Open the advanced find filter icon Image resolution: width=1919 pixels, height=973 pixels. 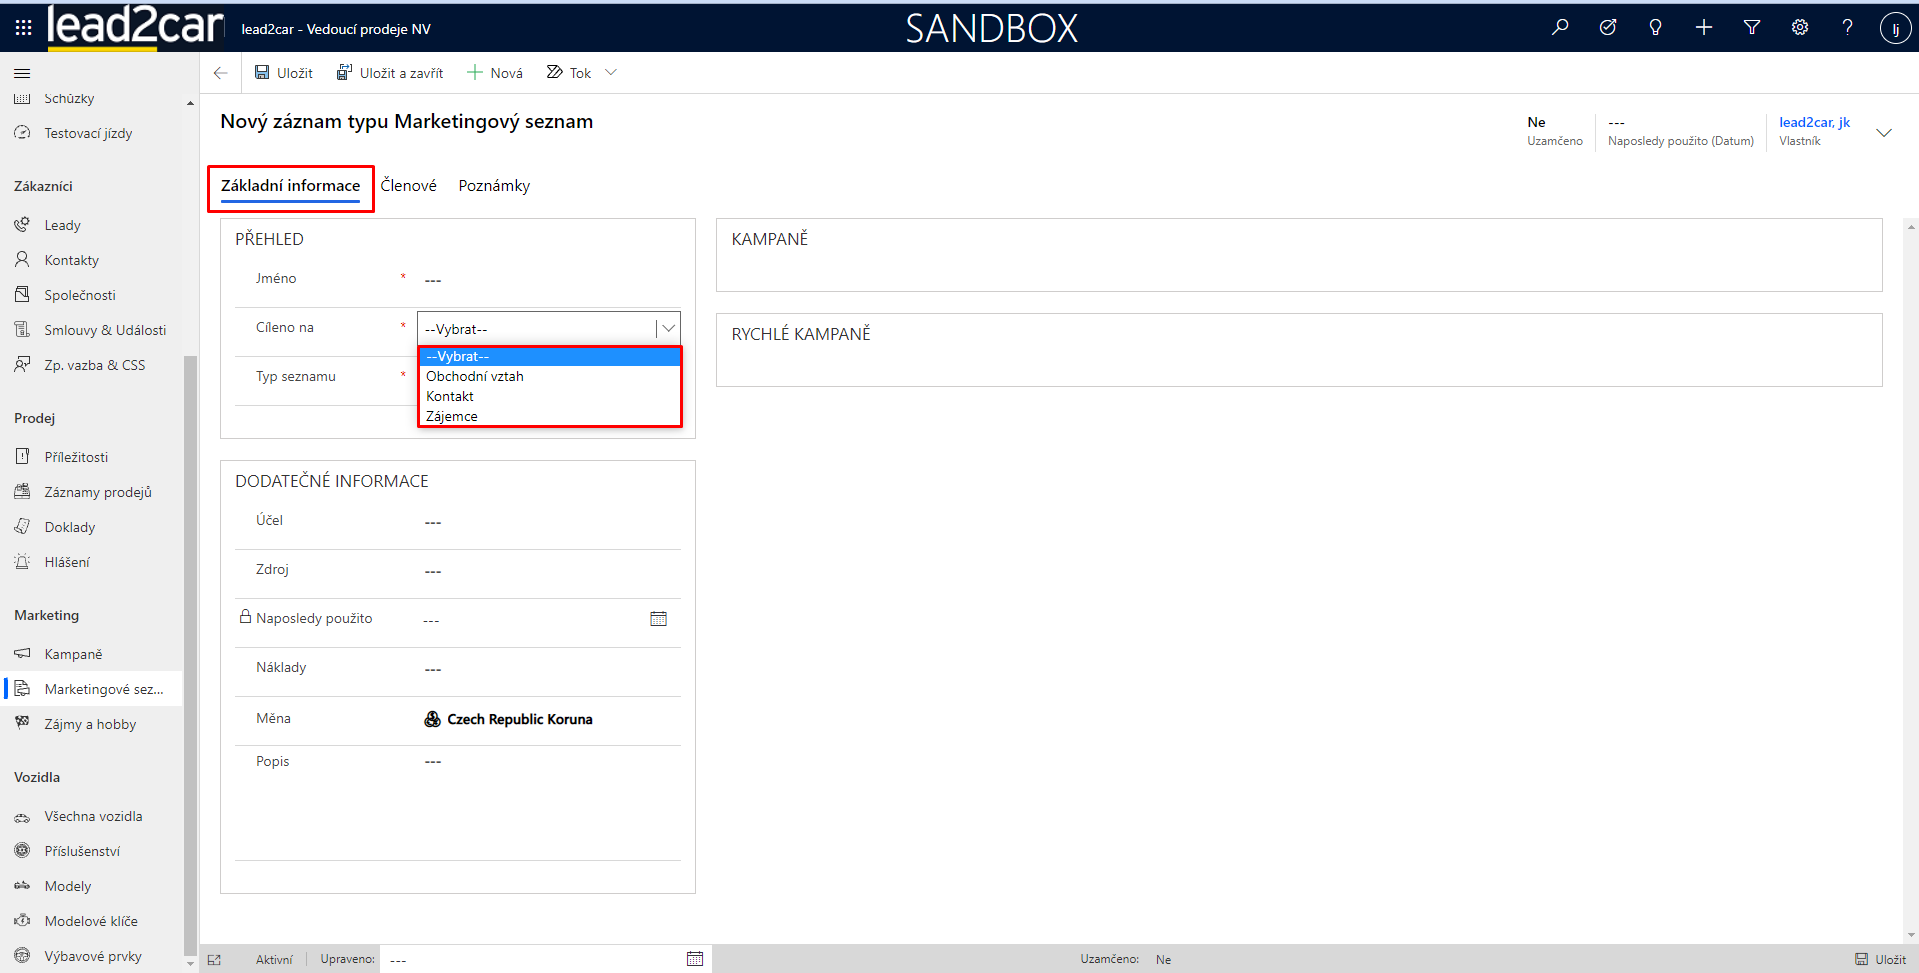[1752, 28]
